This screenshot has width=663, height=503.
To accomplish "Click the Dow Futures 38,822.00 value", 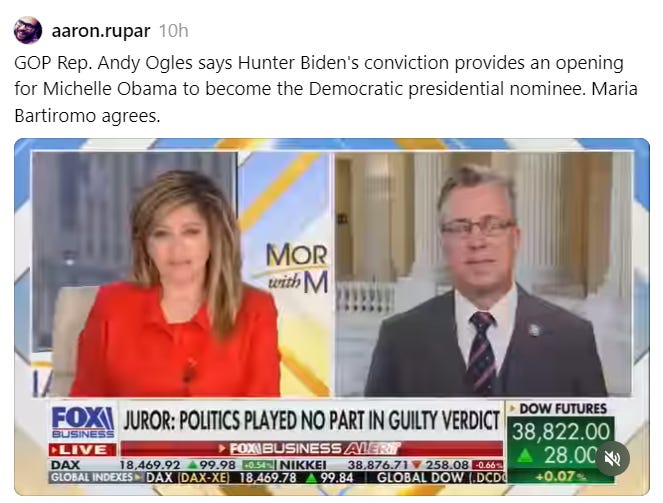I will 561,432.
